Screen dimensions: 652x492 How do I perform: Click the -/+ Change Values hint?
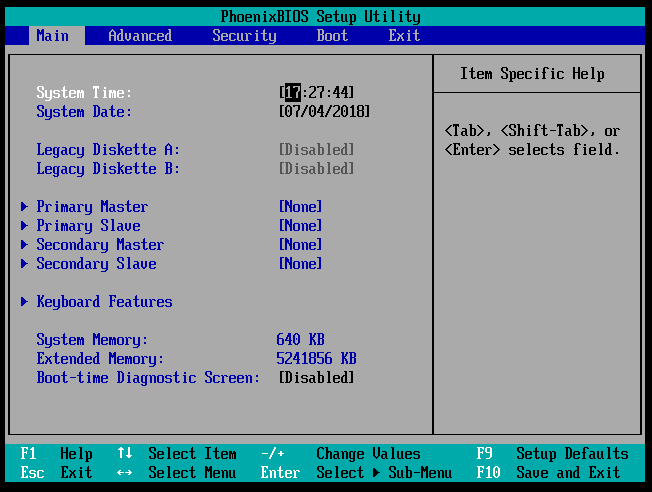(341, 453)
